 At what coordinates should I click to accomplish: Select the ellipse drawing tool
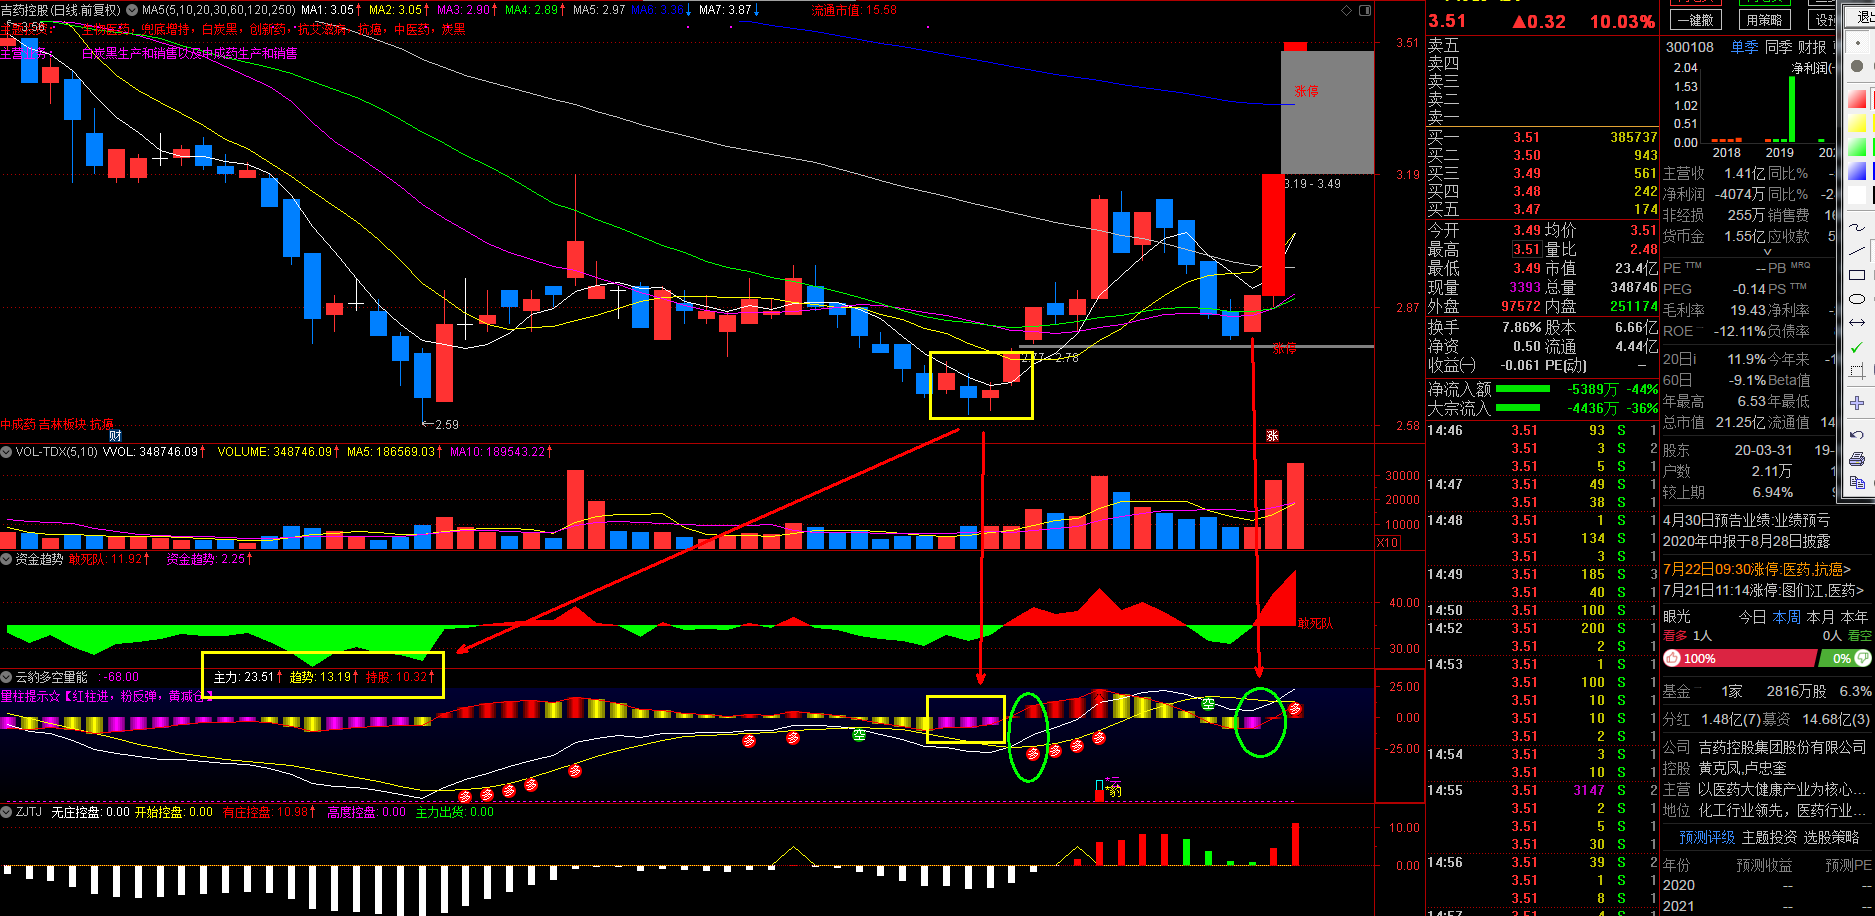[x=1857, y=299]
